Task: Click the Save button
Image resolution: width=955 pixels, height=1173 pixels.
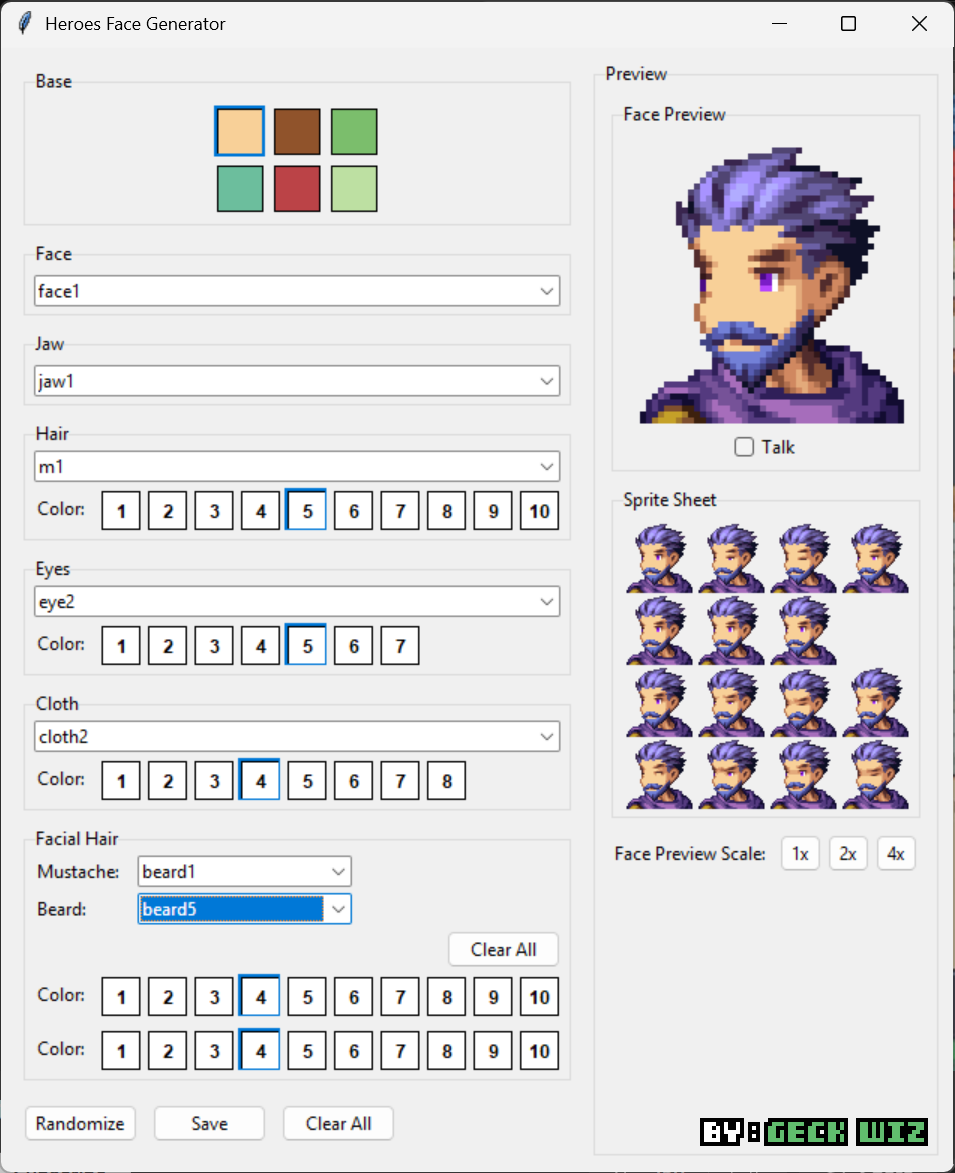Action: (x=209, y=1123)
